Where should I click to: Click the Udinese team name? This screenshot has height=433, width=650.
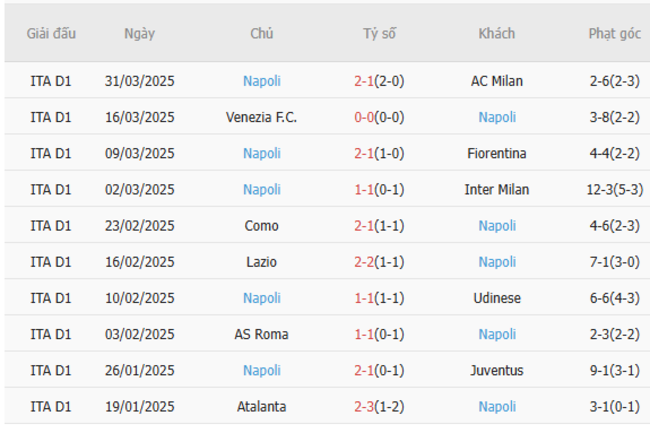pos(497,298)
